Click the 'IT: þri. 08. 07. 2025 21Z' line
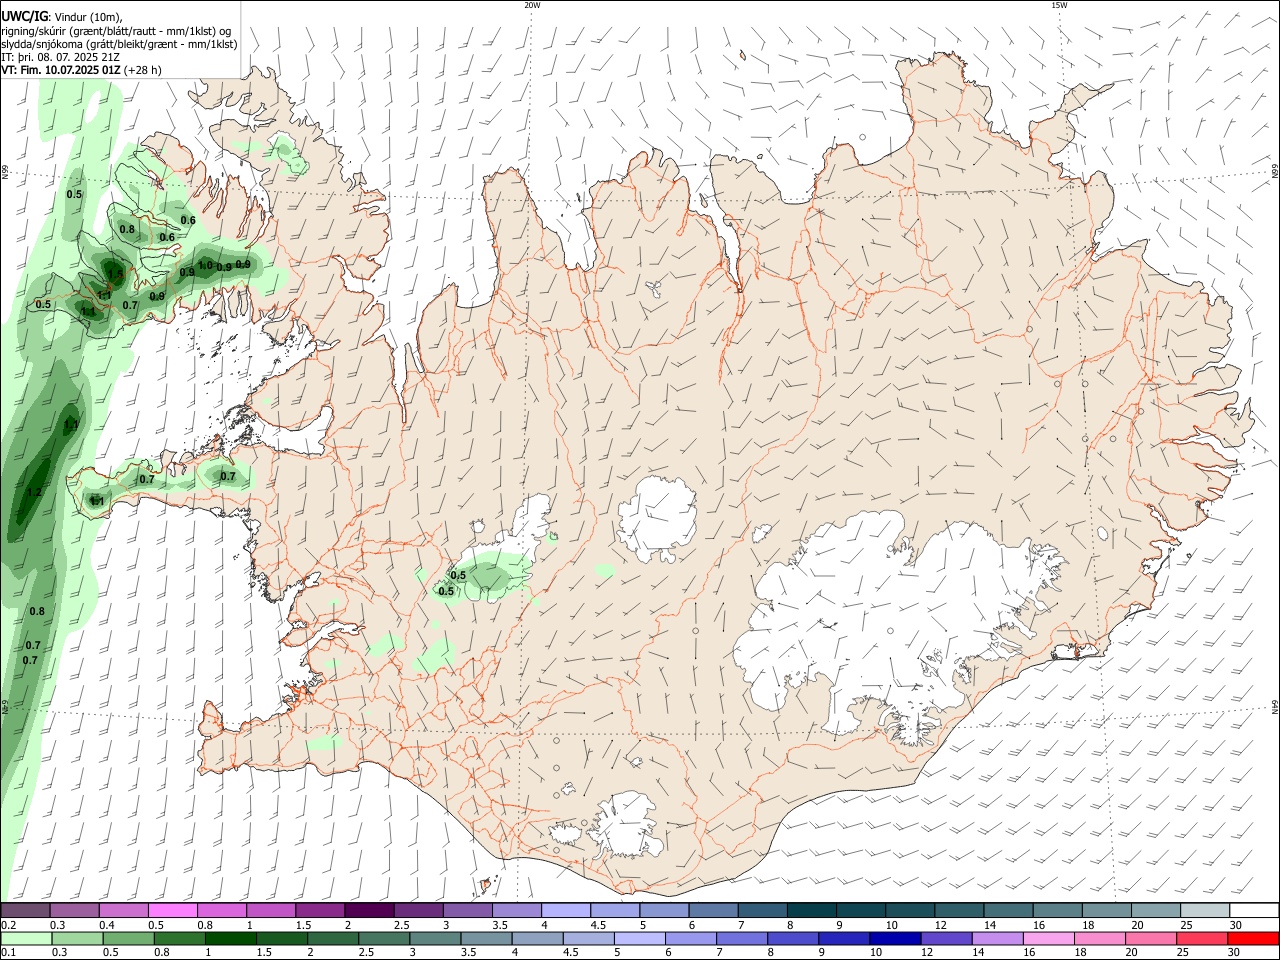 pyautogui.click(x=60, y=57)
